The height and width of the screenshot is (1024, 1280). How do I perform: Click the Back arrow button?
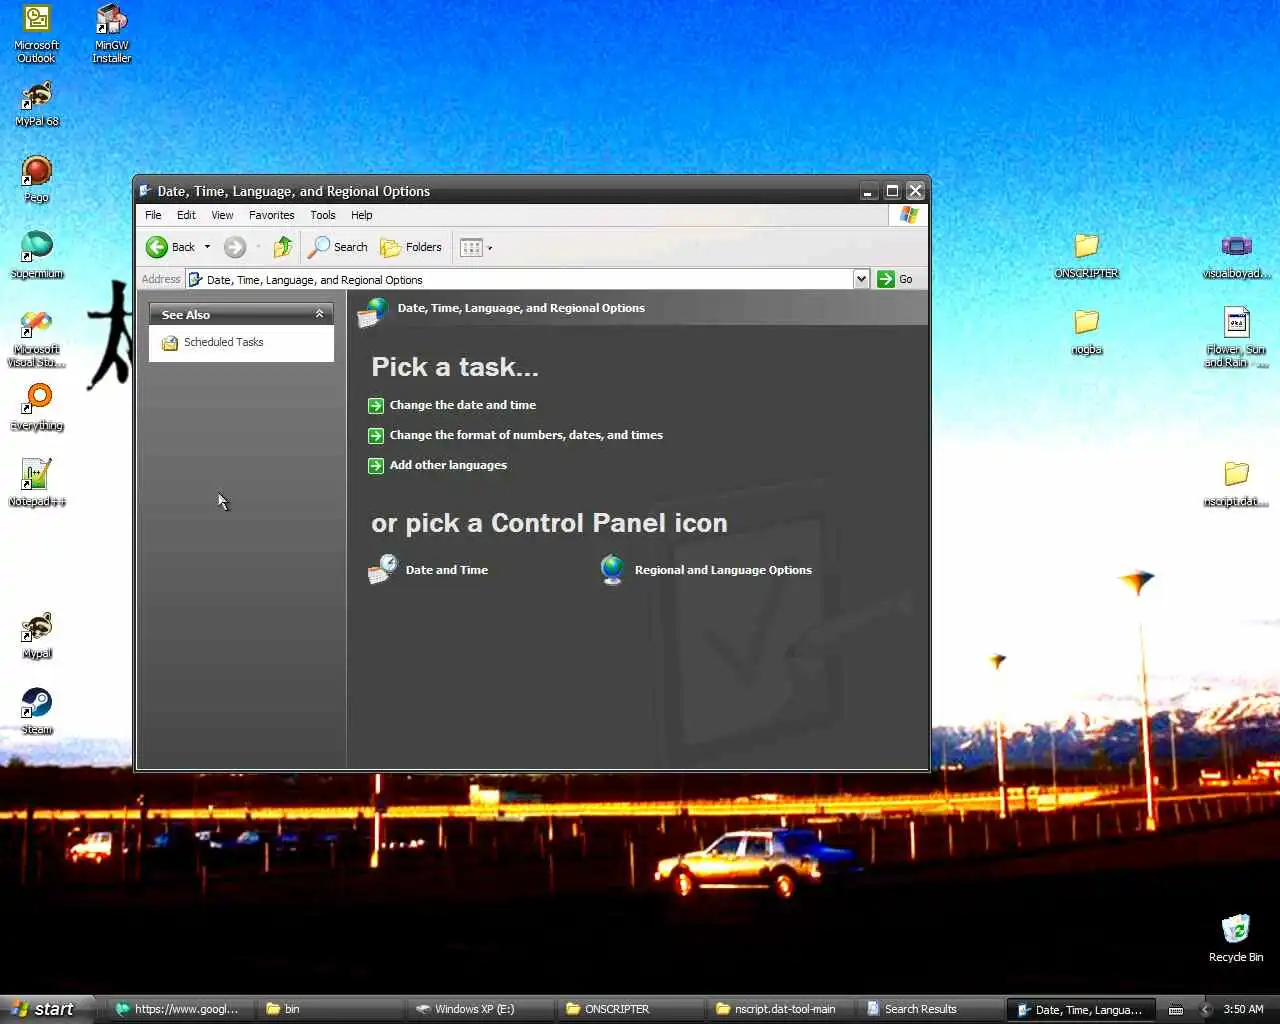point(170,247)
